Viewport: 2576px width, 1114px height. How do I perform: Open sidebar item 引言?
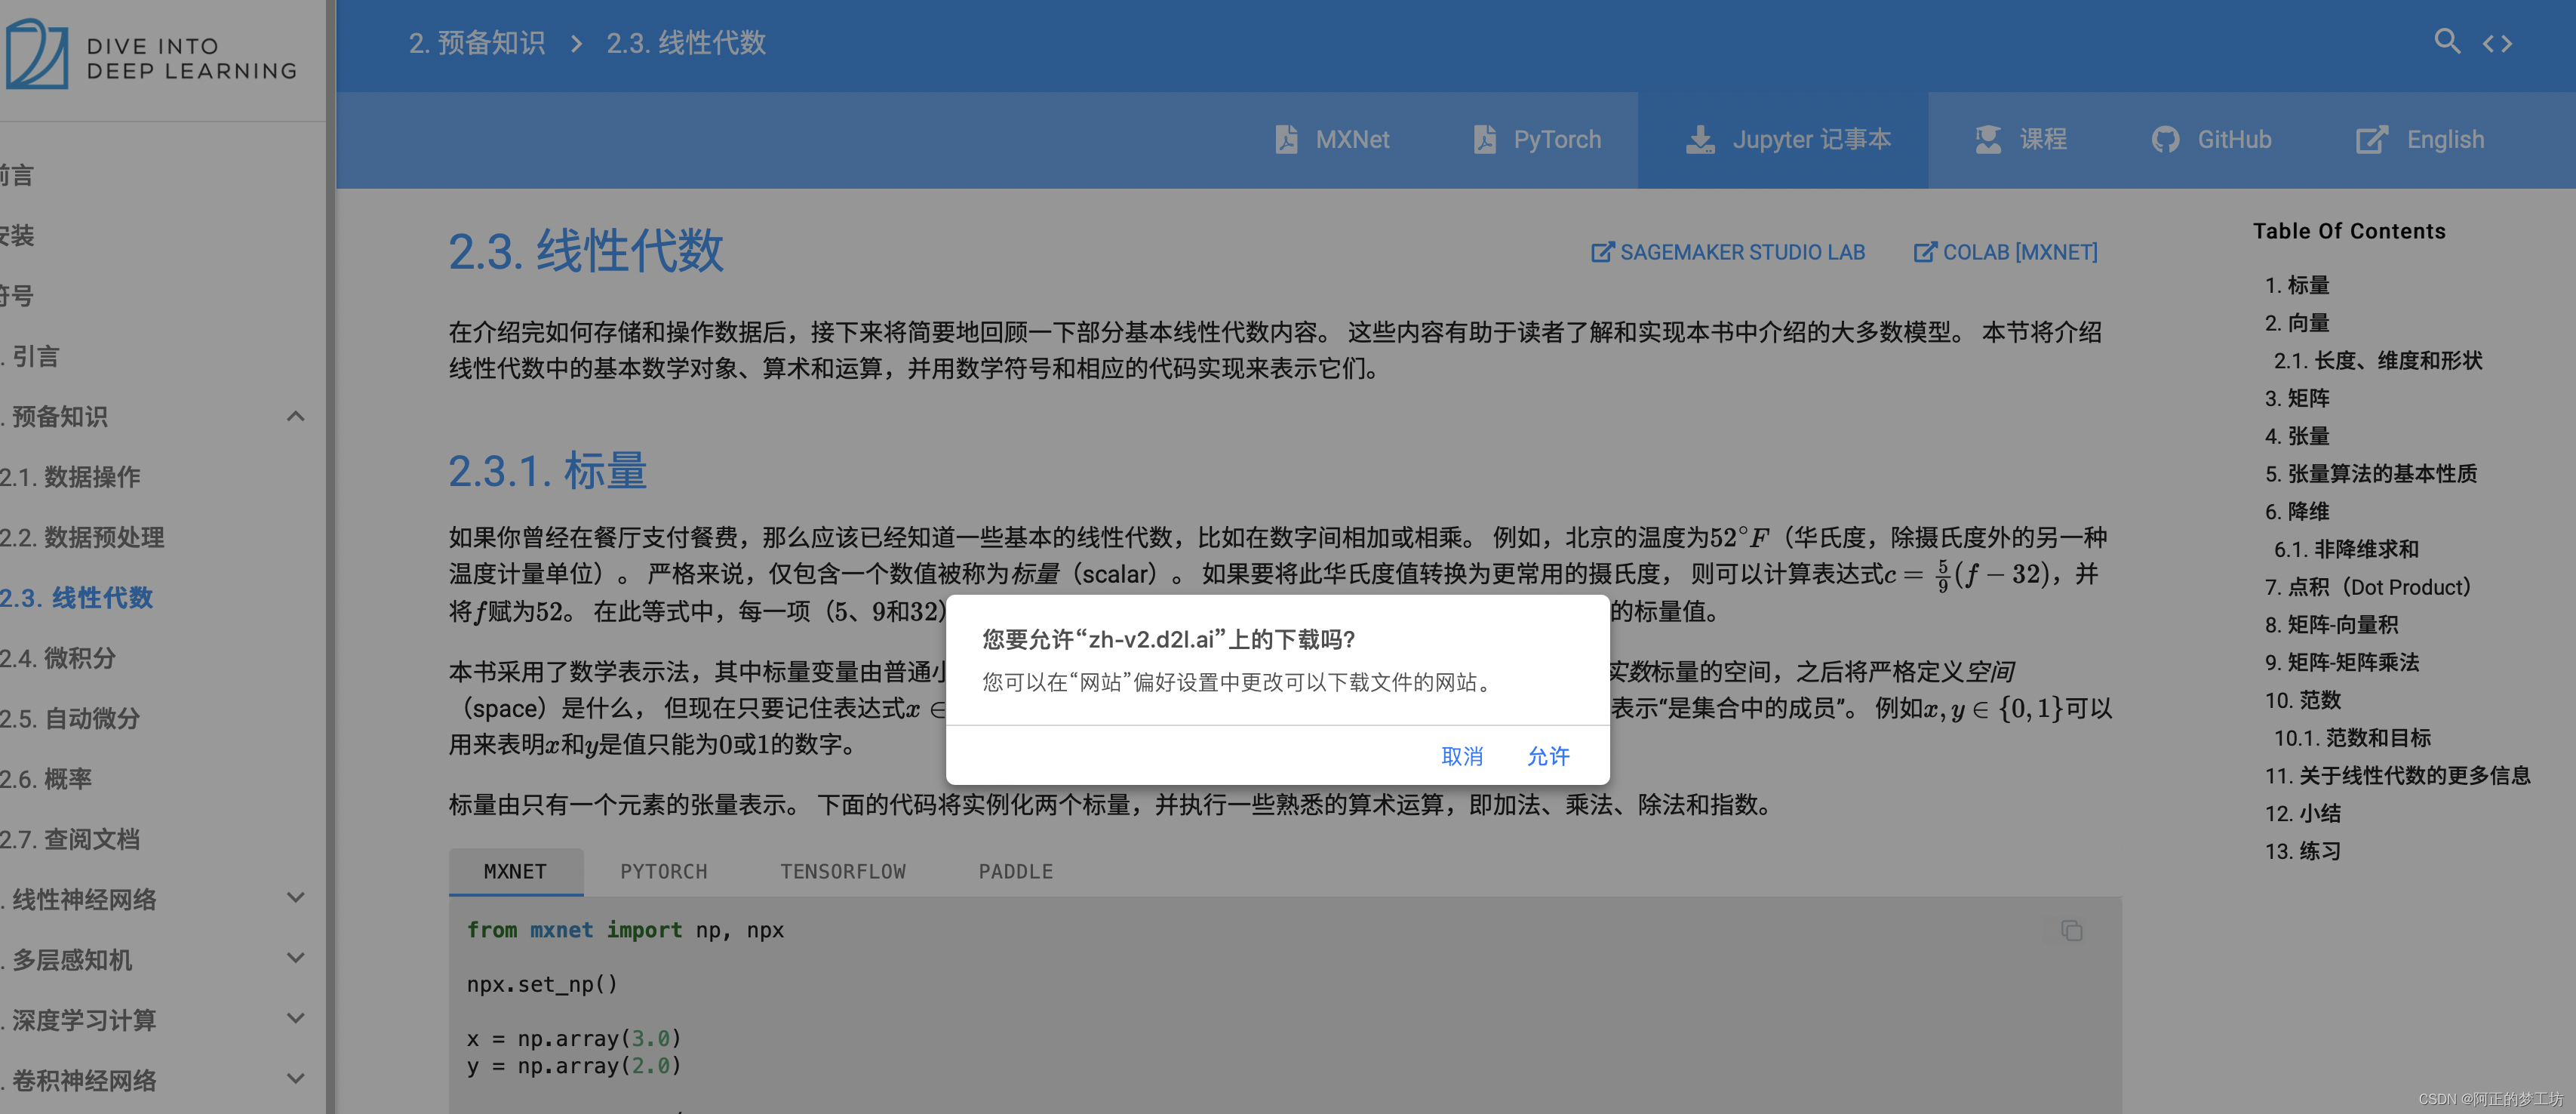coord(30,356)
